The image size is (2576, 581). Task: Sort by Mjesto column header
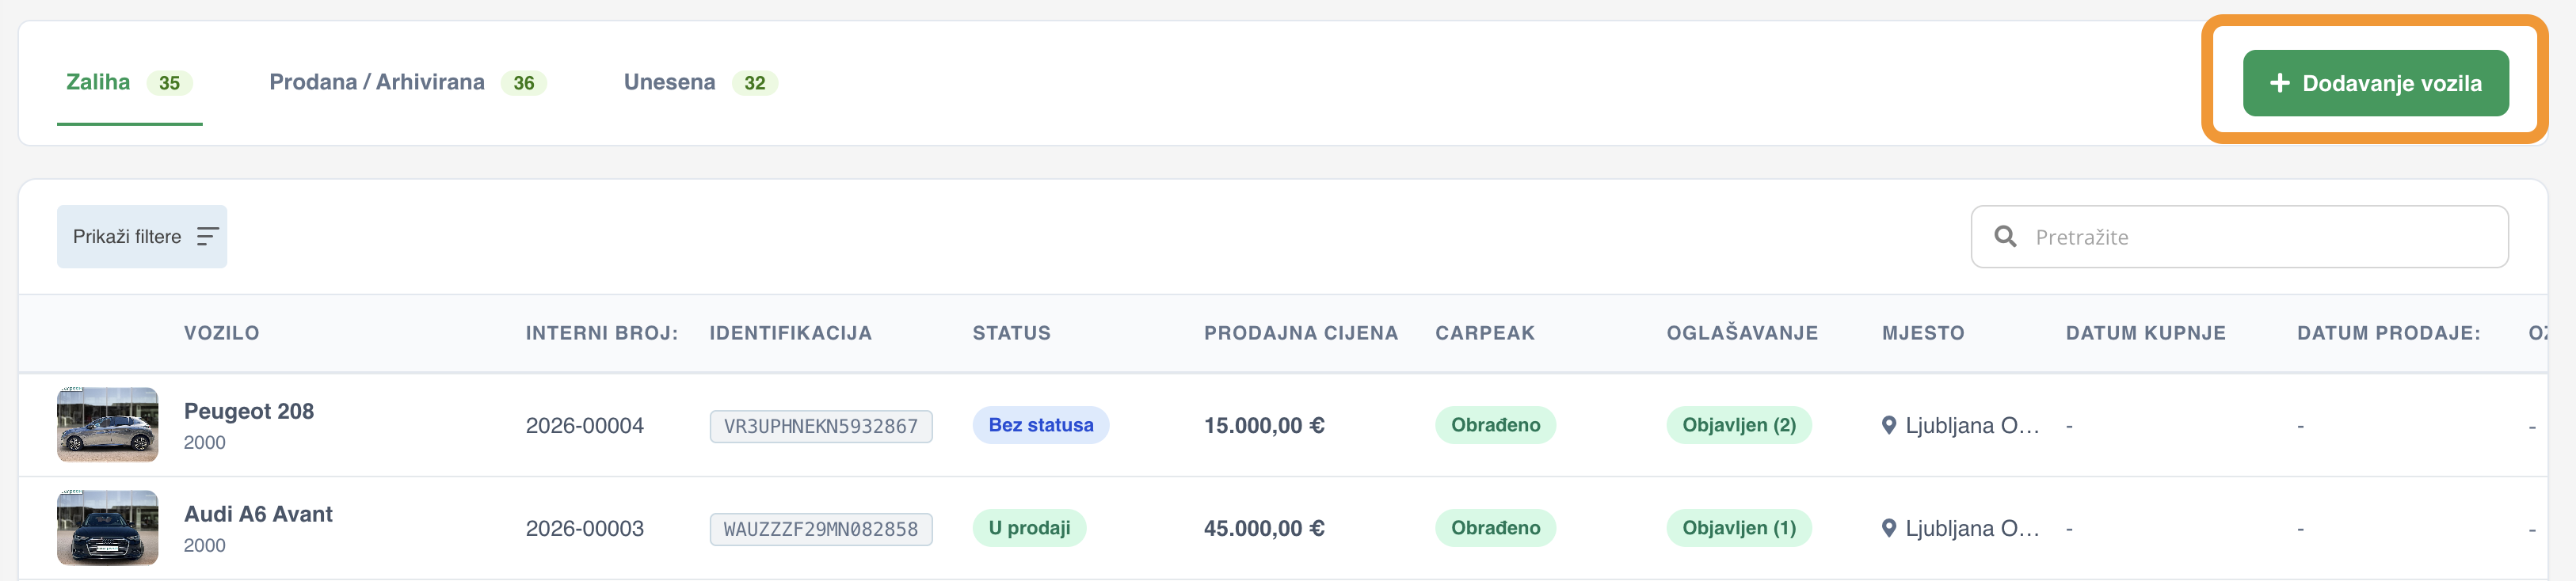1922,333
